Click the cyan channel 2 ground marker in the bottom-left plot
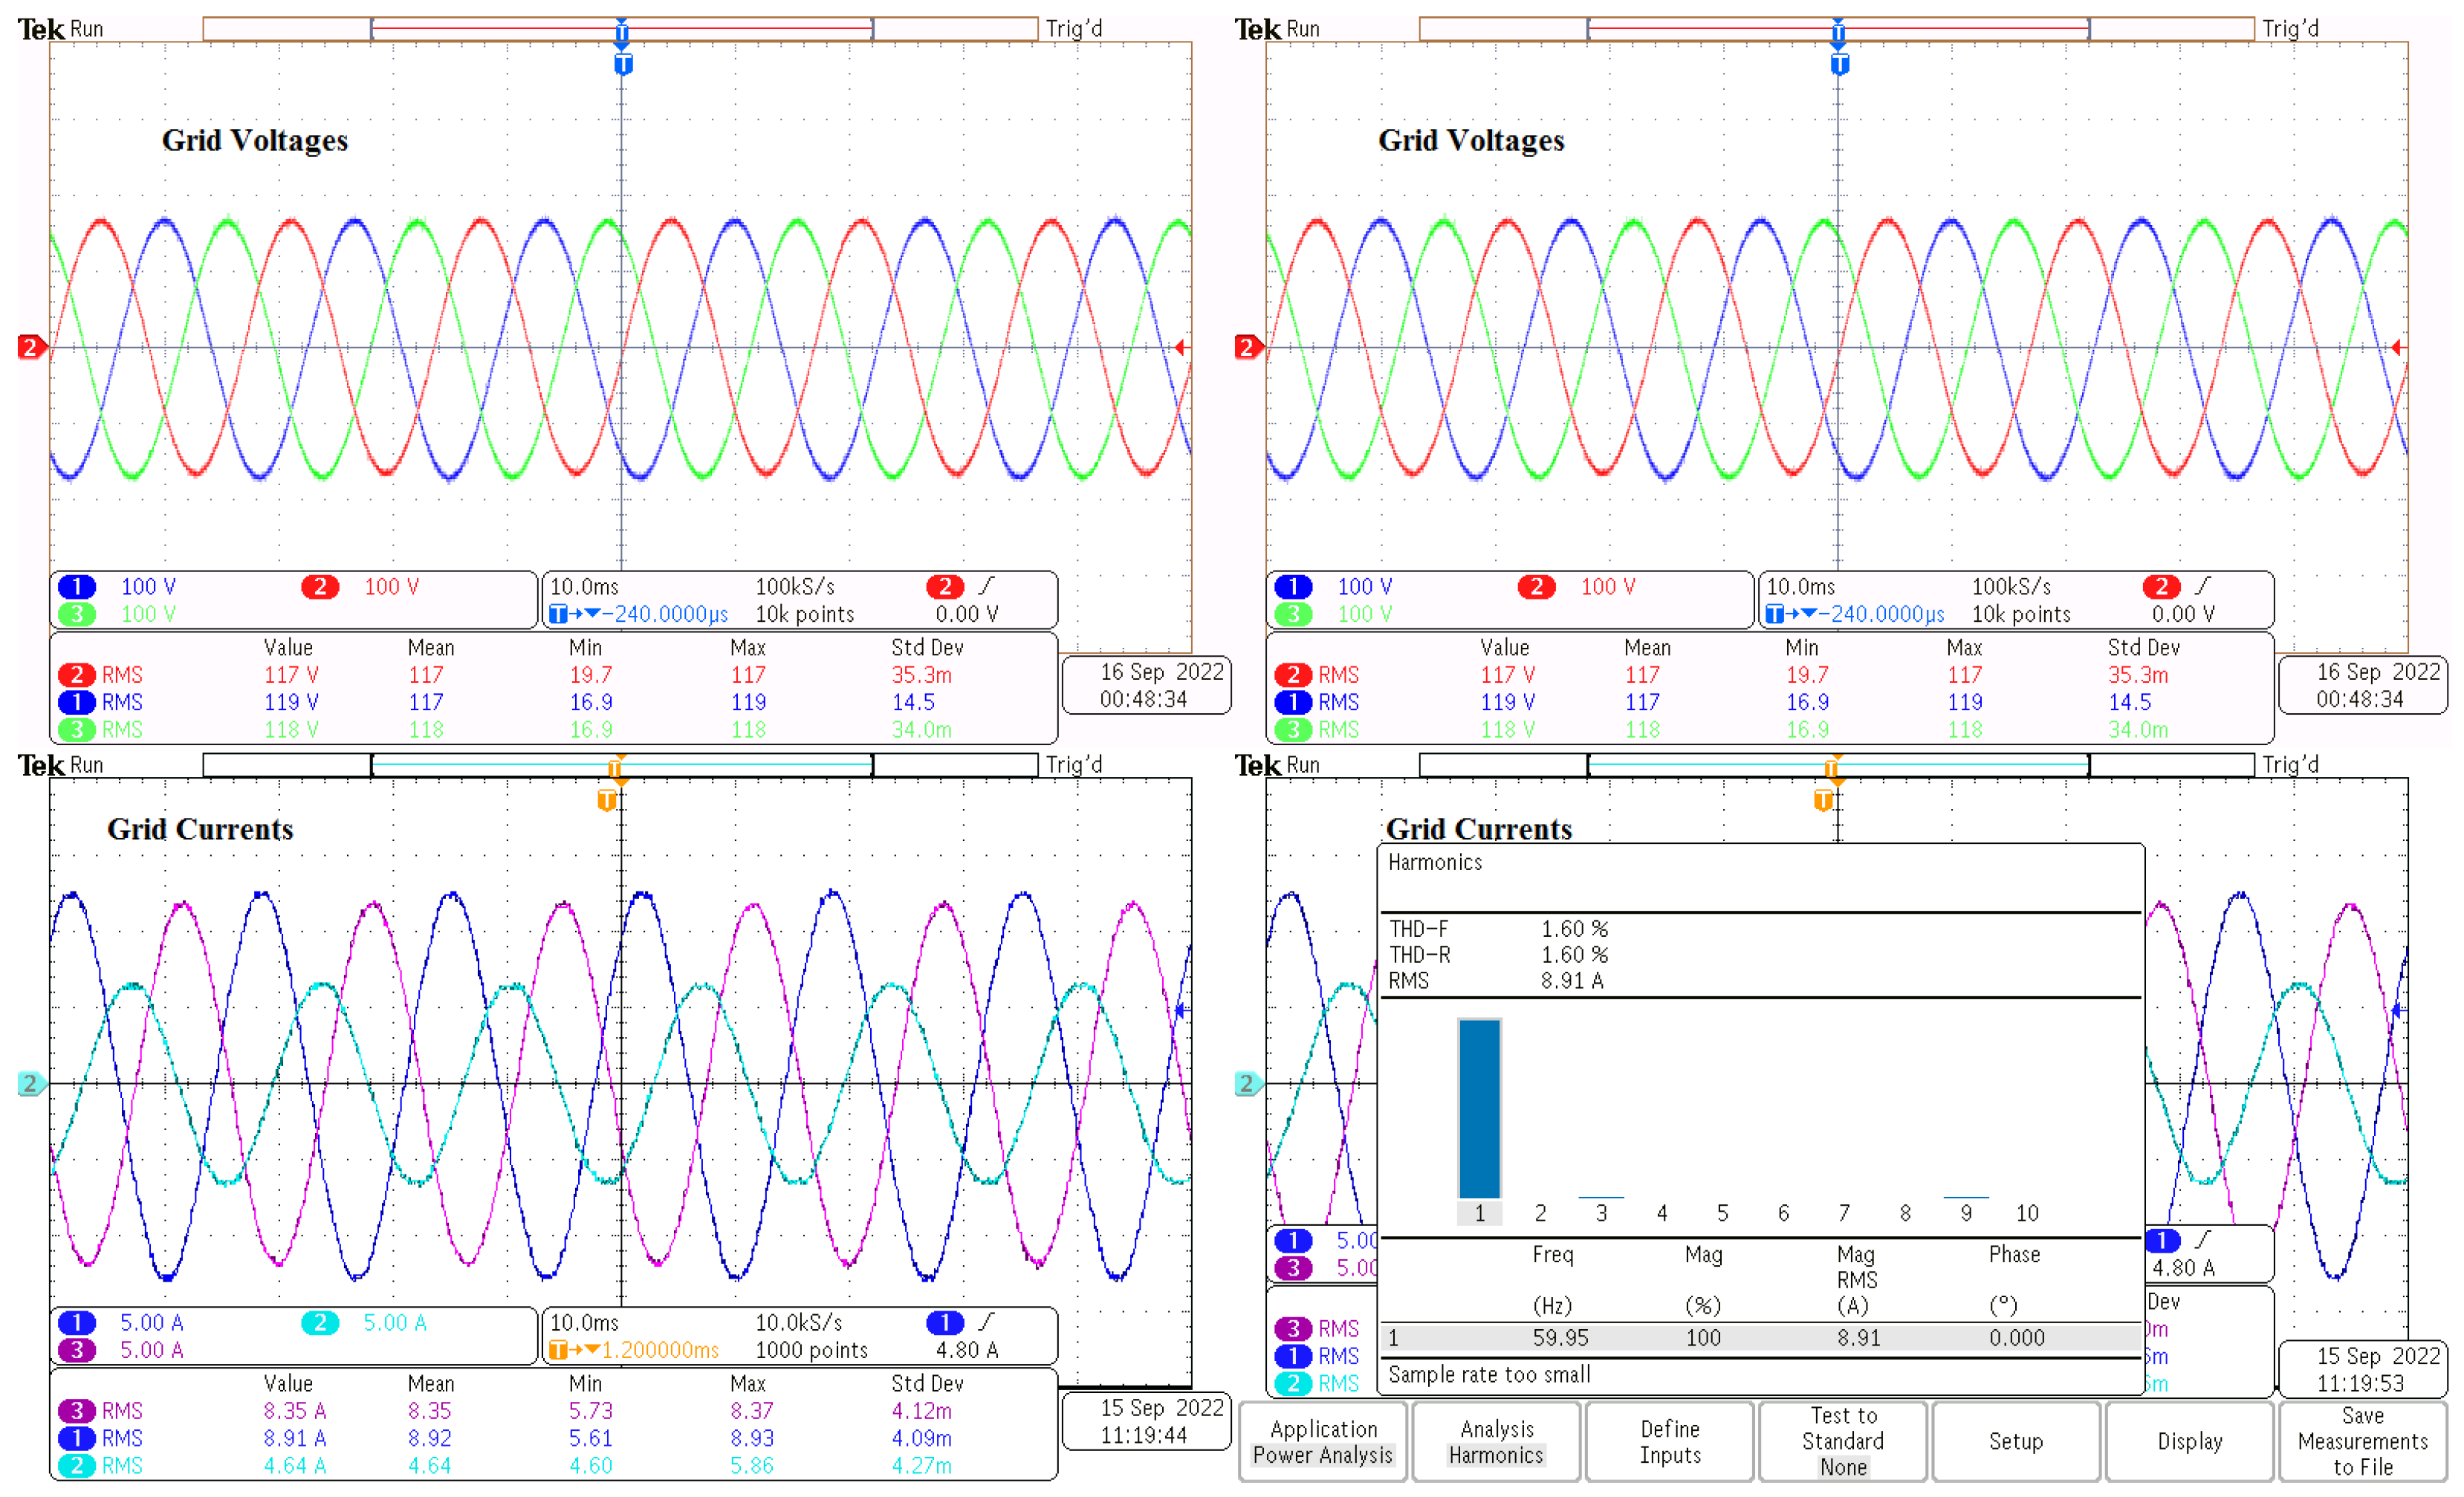Image resolution: width=2464 pixels, height=1497 pixels. coord(30,1083)
